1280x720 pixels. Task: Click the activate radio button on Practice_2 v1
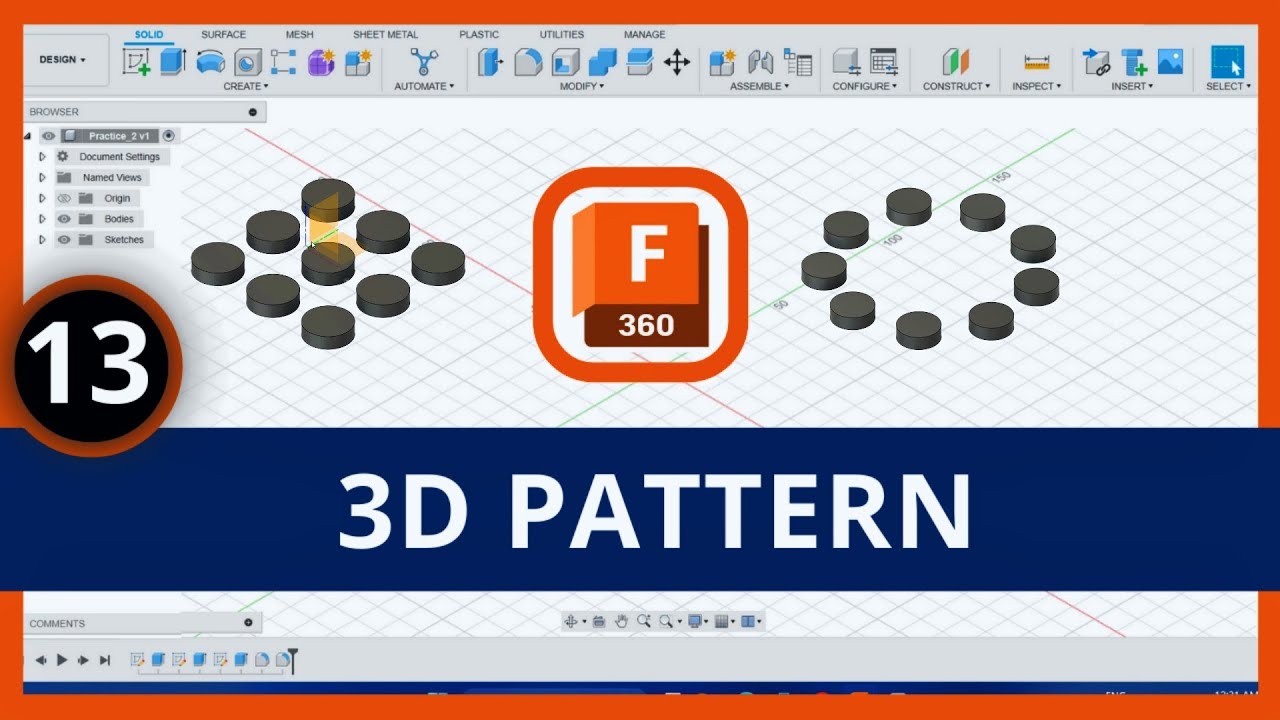169,136
